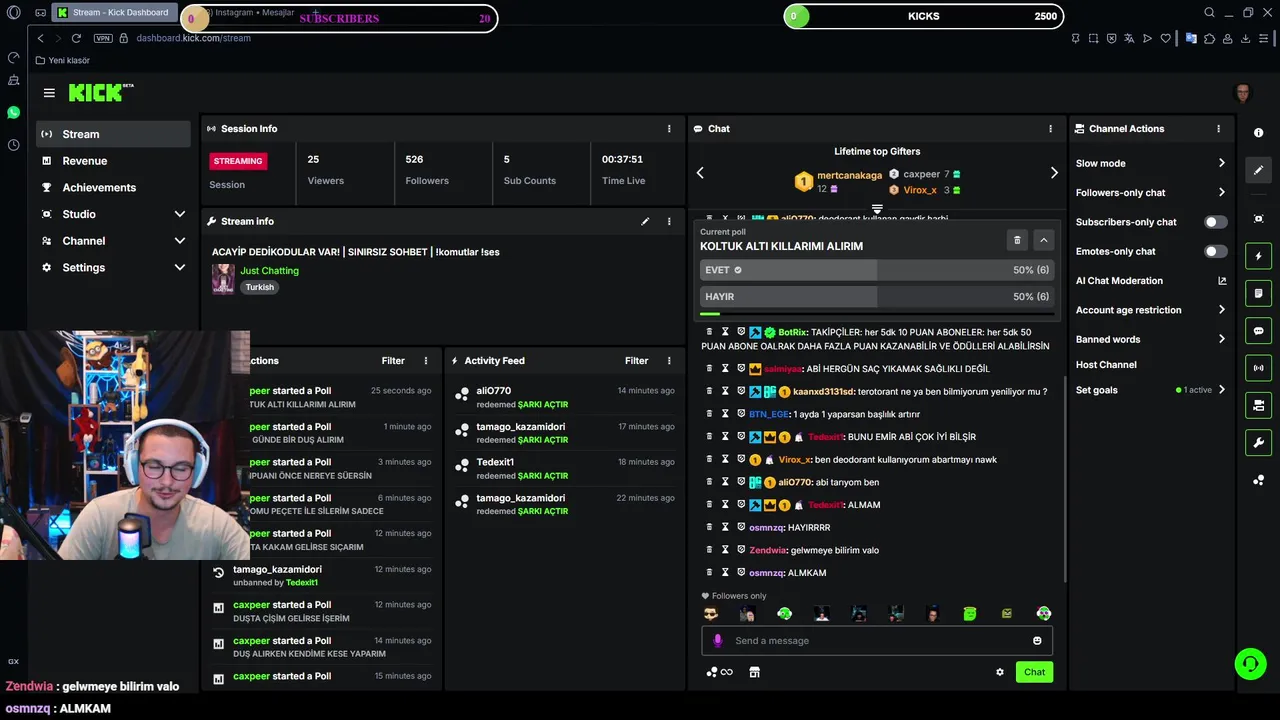Open WhatsApp in browser sidebar
Screen dimensions: 1280x720
13,113
